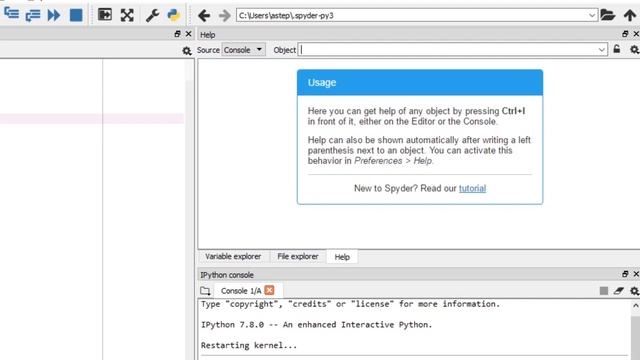
Task: Close the editor pane
Action: pyautogui.click(x=188, y=34)
